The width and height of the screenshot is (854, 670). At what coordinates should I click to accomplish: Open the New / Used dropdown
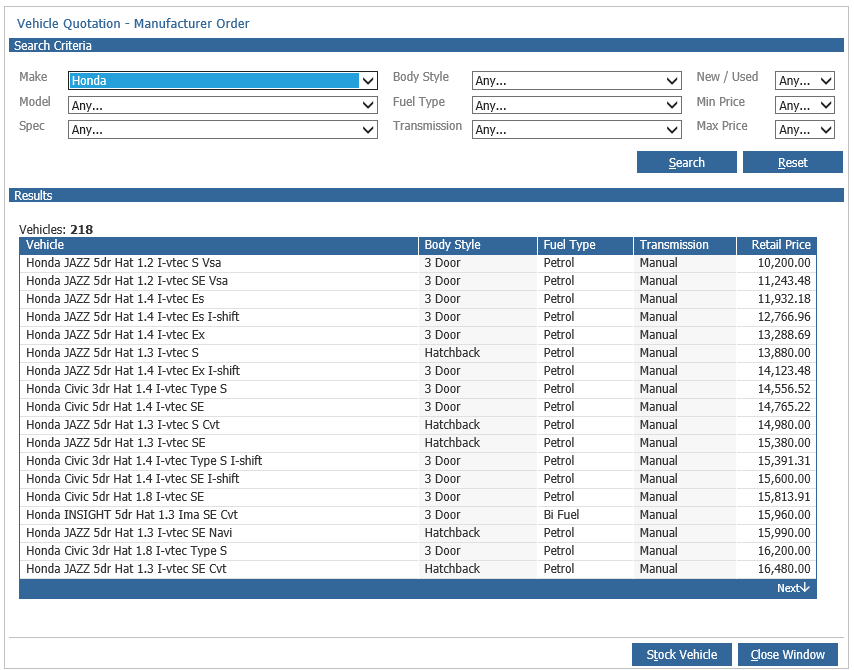pyautogui.click(x=804, y=81)
